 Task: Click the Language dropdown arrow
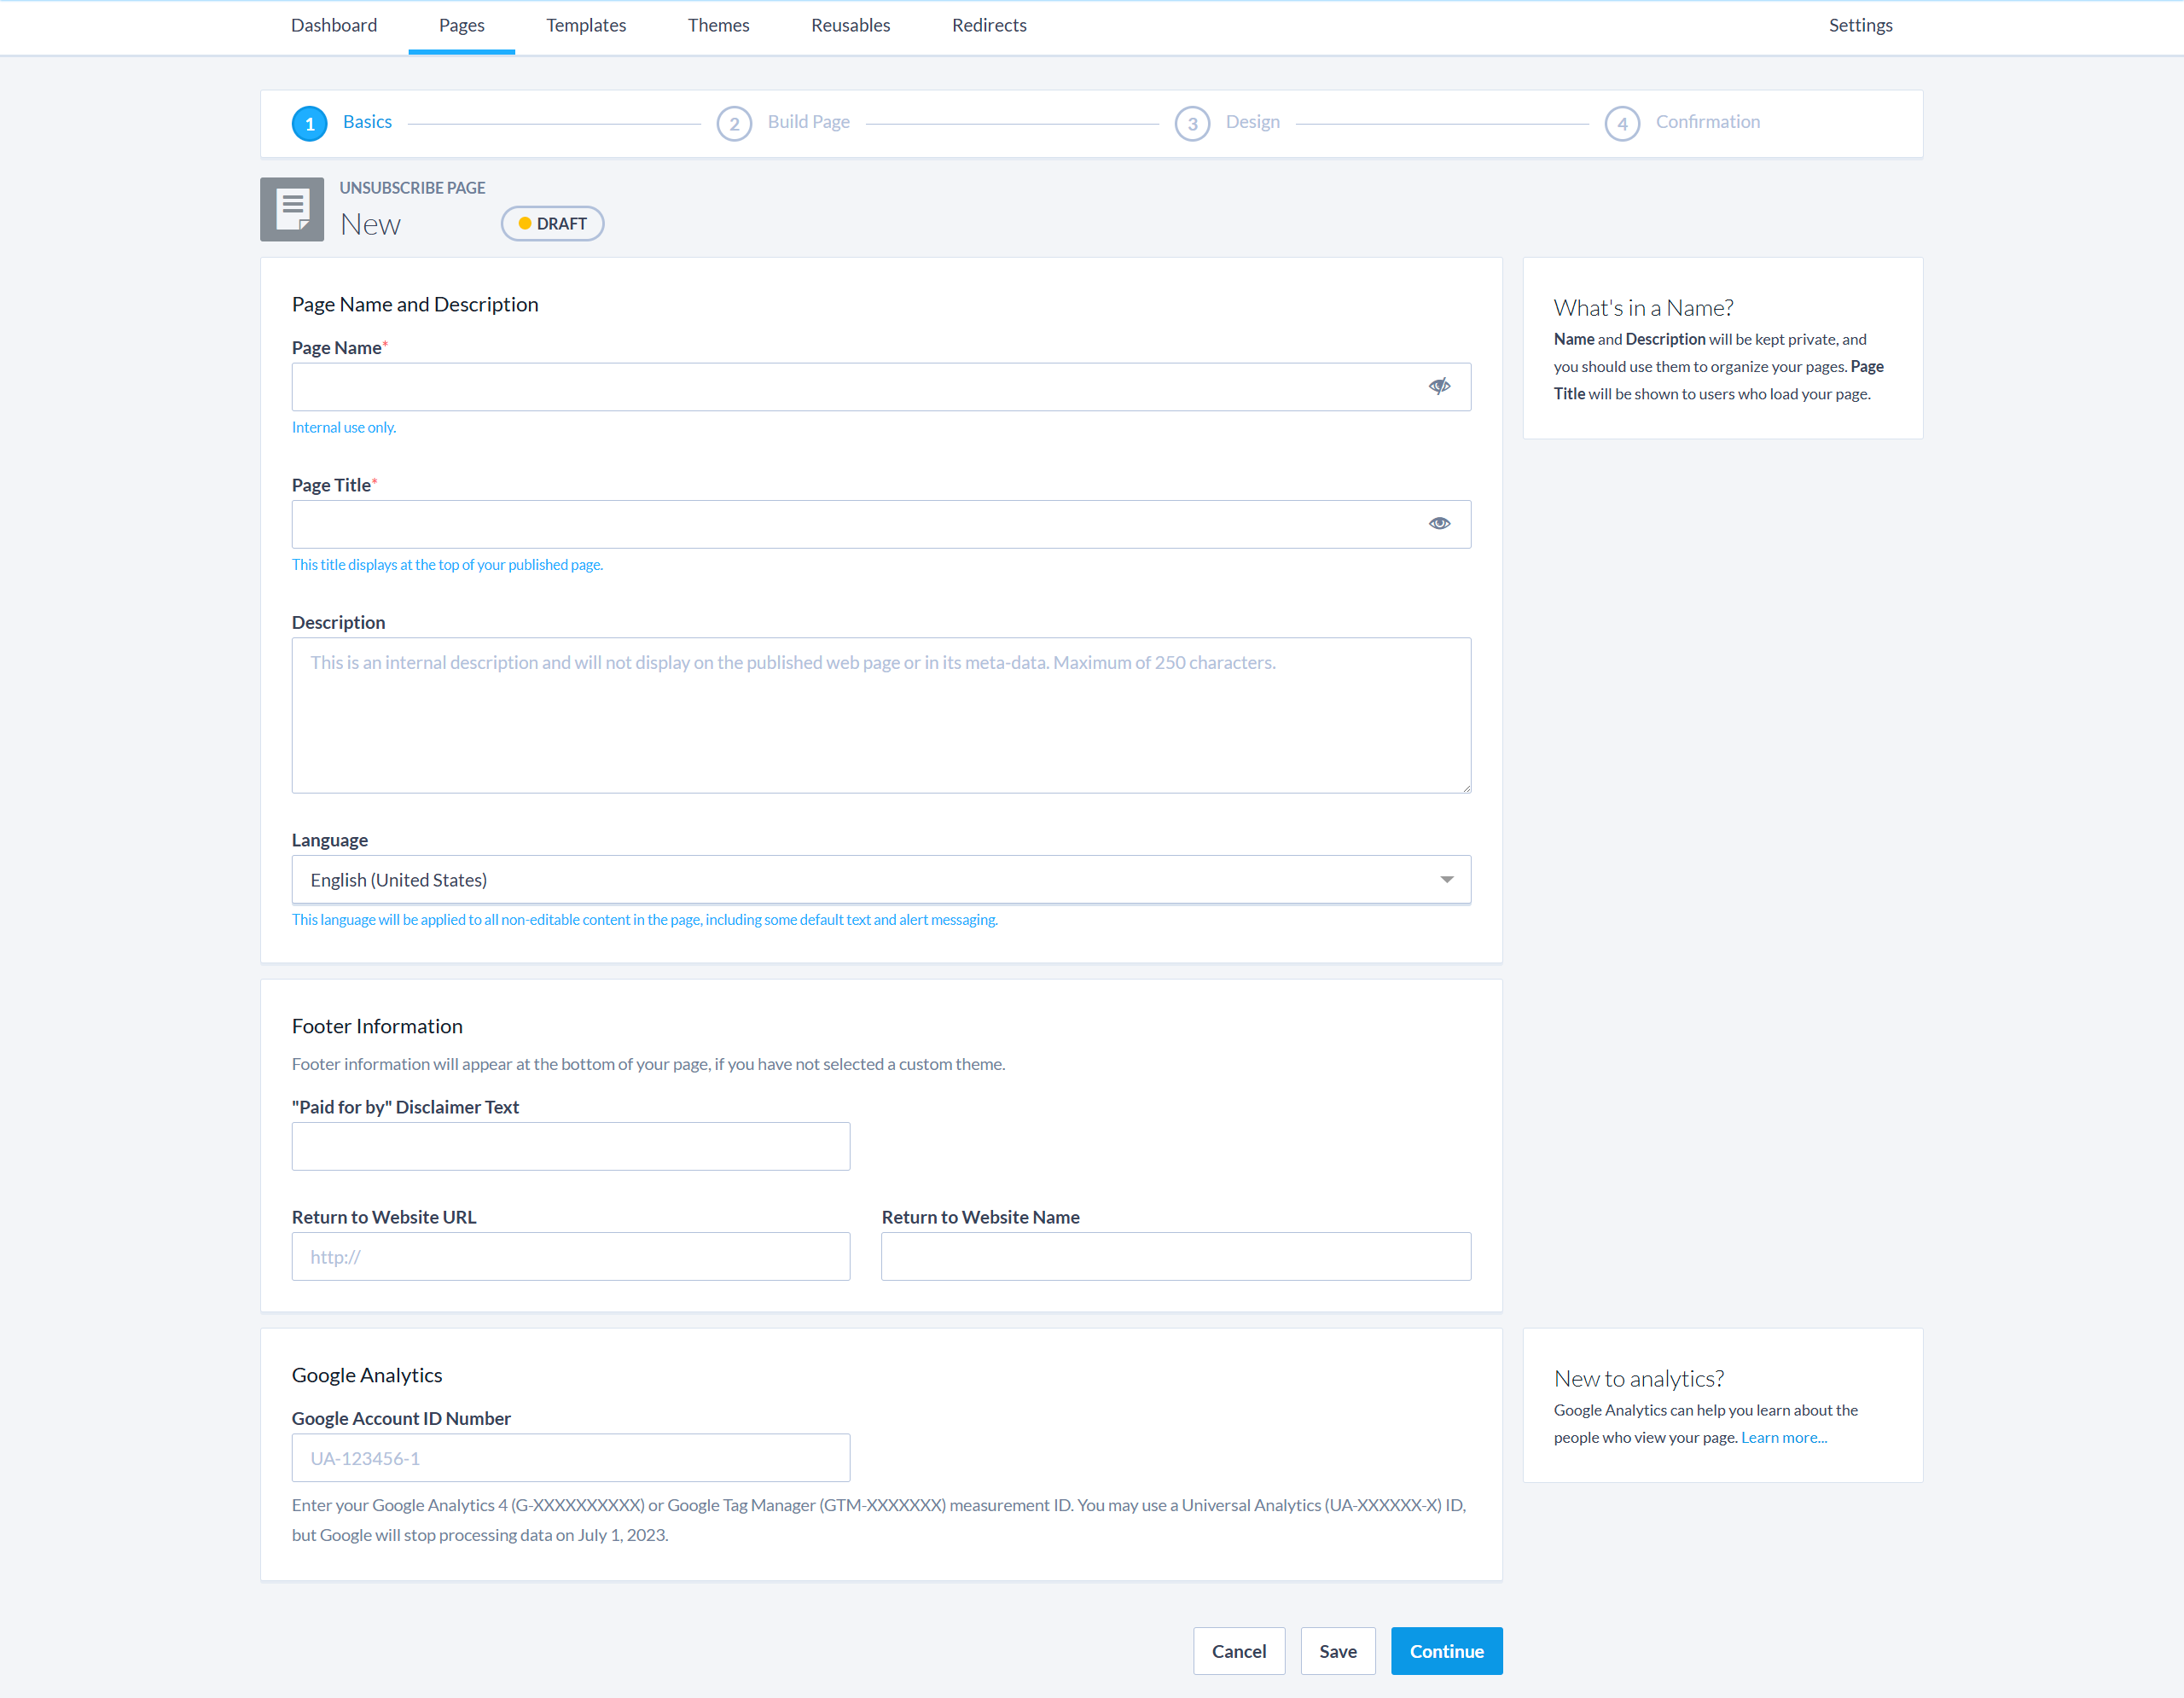1446,879
